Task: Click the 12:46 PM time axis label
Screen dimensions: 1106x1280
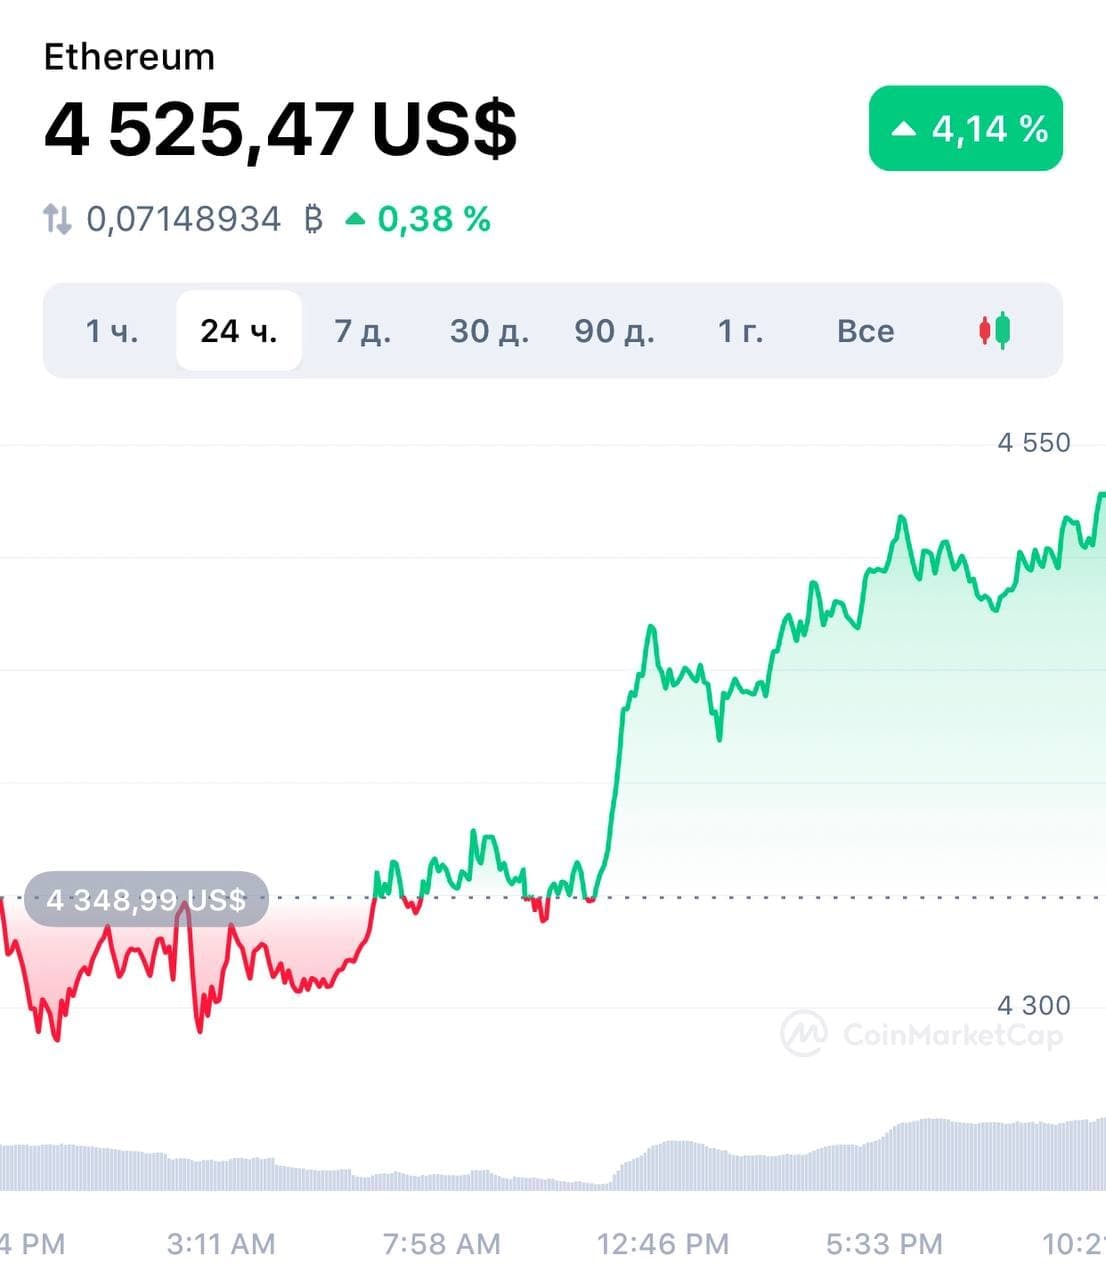Action: [663, 1244]
